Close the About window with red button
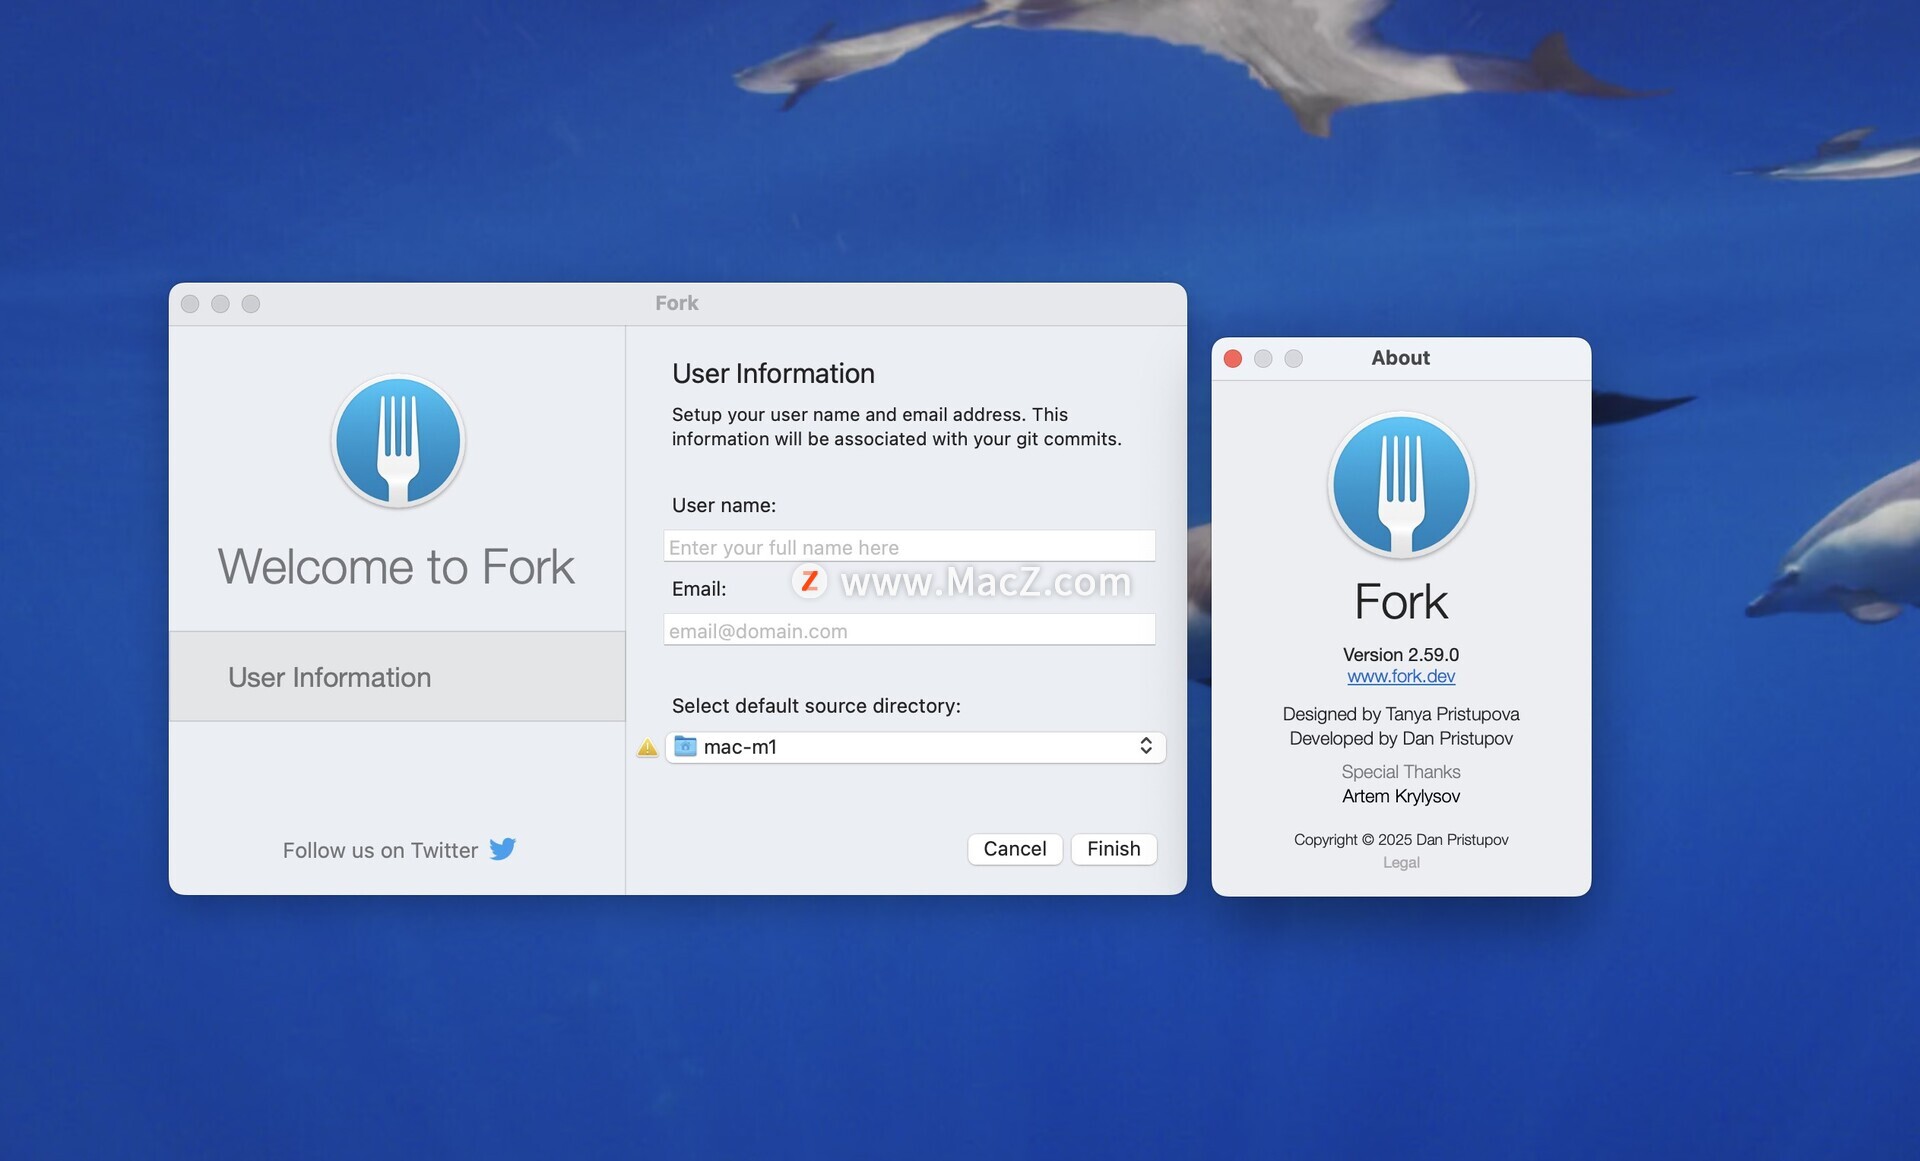The width and height of the screenshot is (1920, 1161). click(1233, 359)
